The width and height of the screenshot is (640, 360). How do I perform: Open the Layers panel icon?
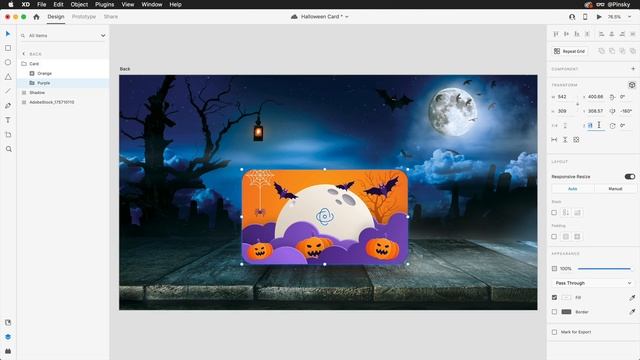click(8, 337)
